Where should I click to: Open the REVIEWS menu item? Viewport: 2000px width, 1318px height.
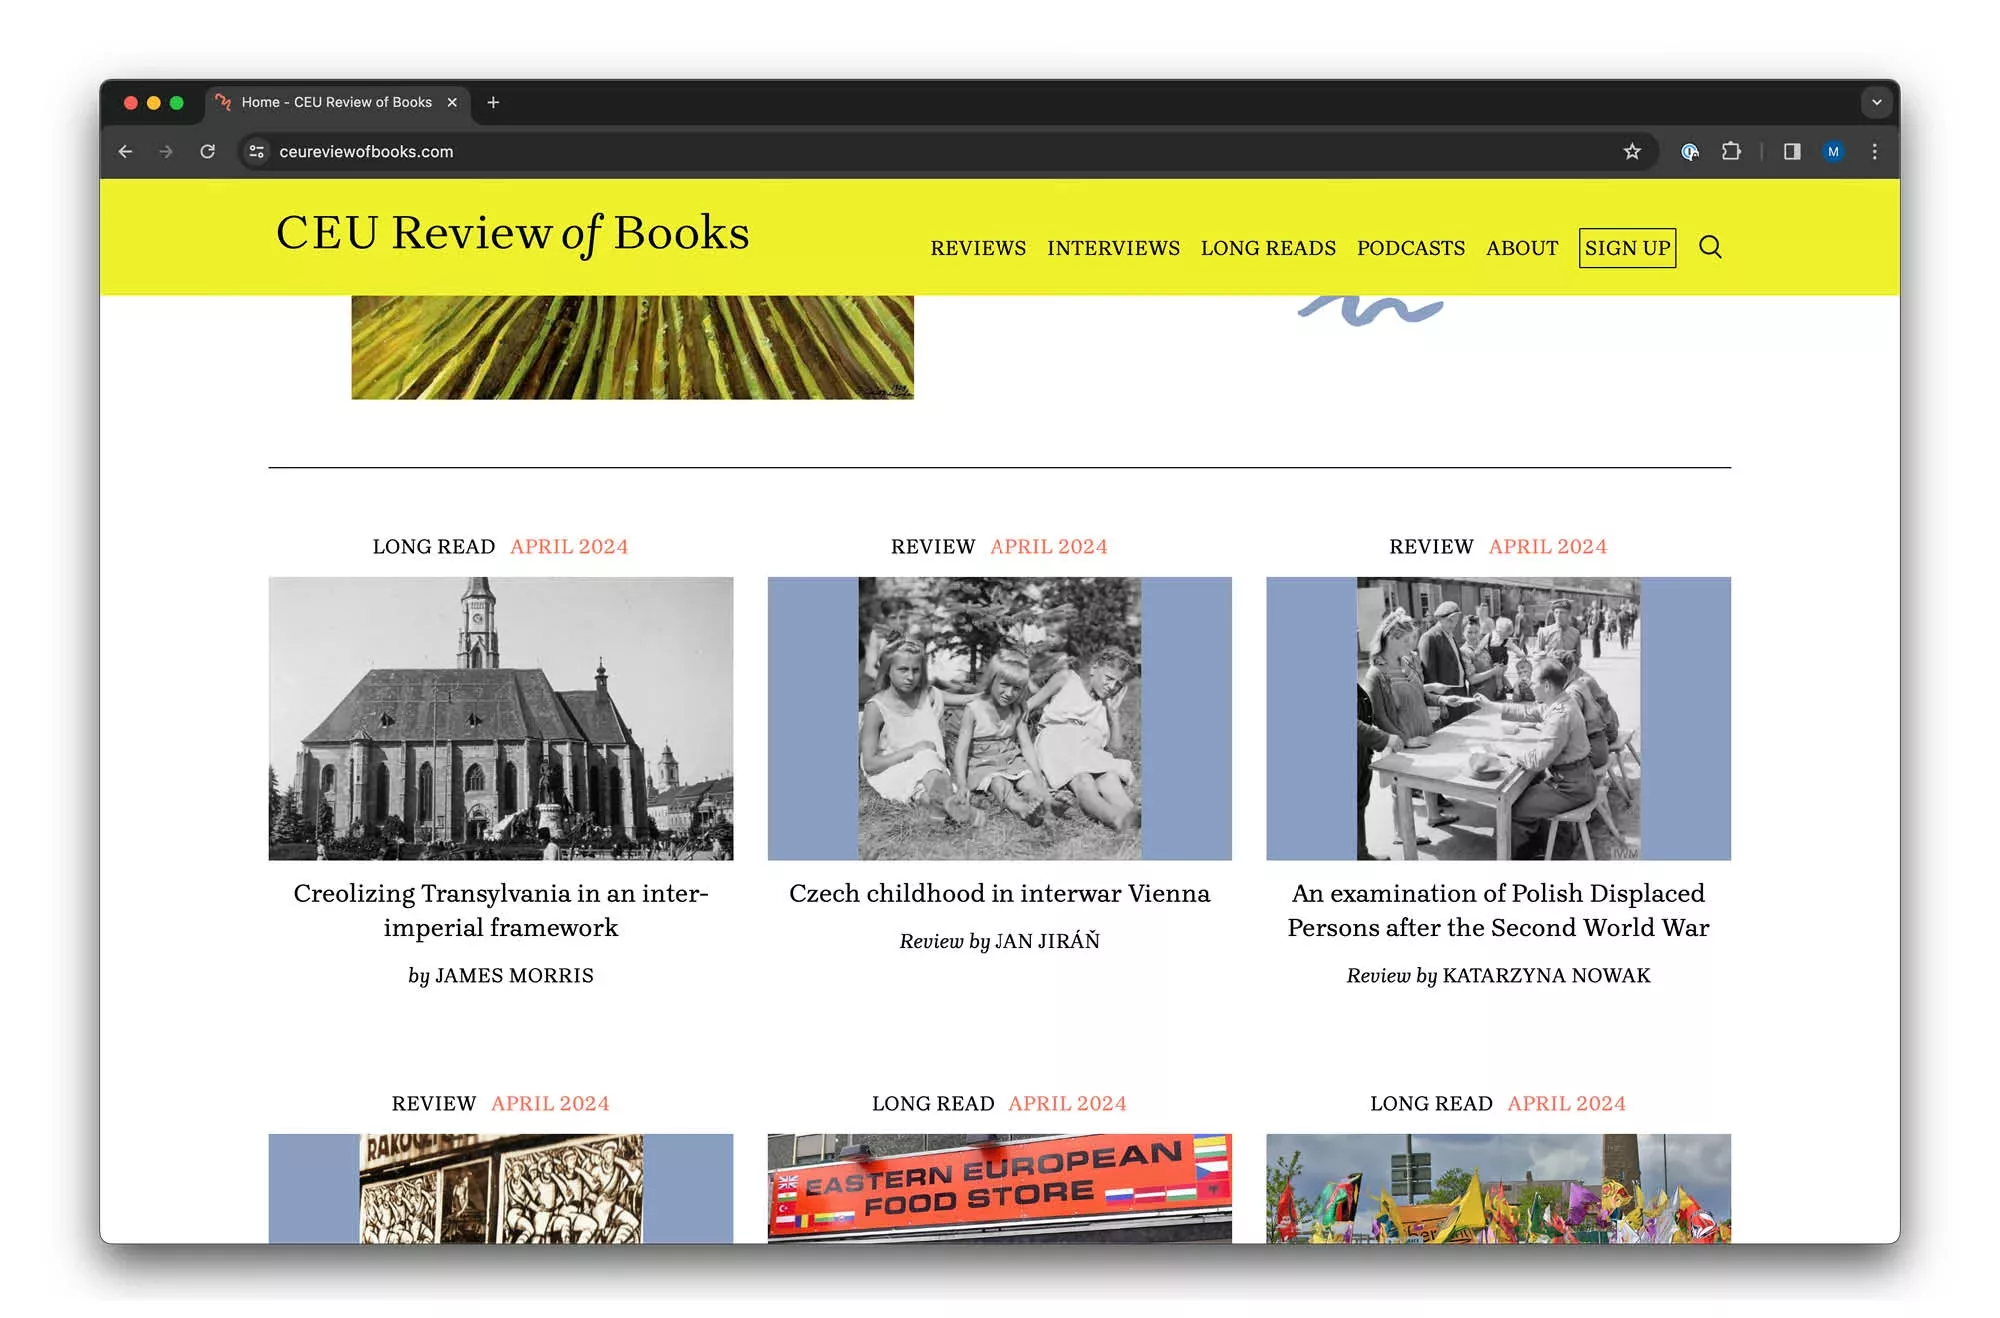point(977,248)
